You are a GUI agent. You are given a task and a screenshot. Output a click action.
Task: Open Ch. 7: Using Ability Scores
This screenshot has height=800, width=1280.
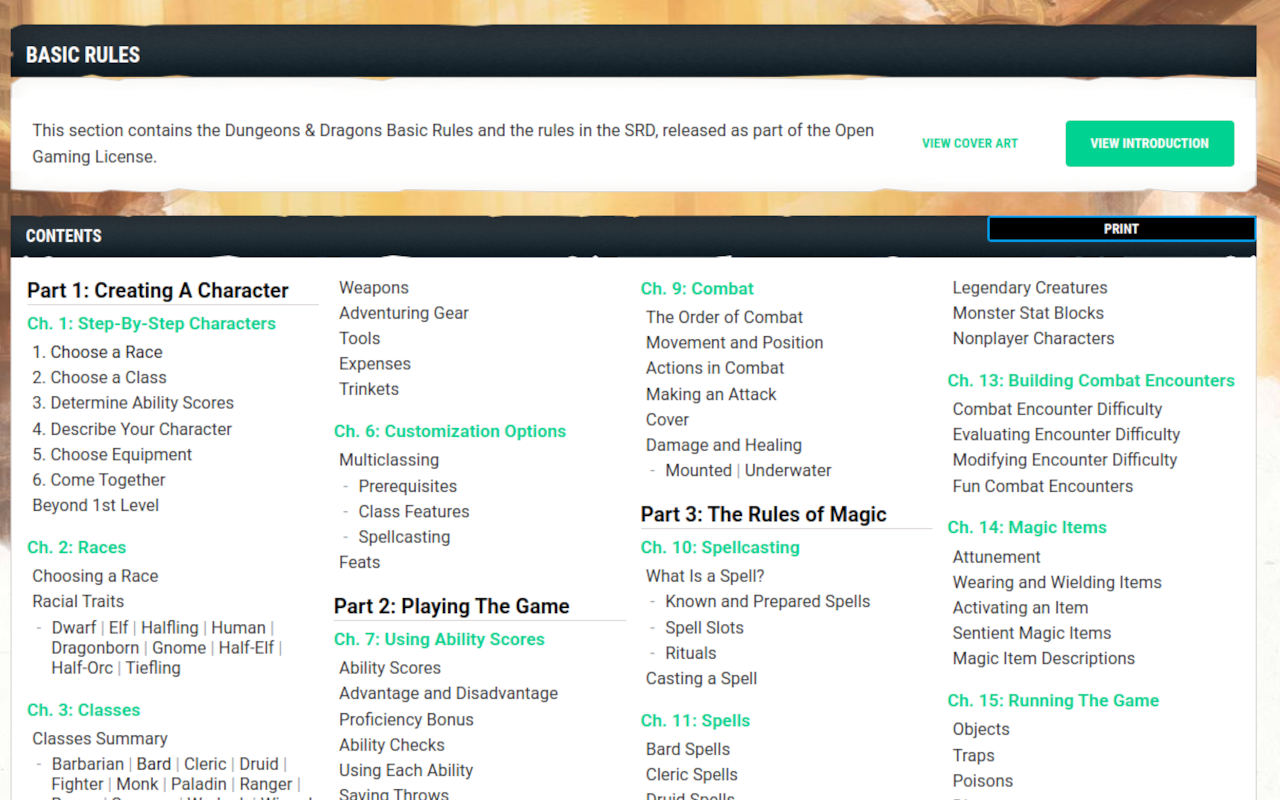pos(439,639)
